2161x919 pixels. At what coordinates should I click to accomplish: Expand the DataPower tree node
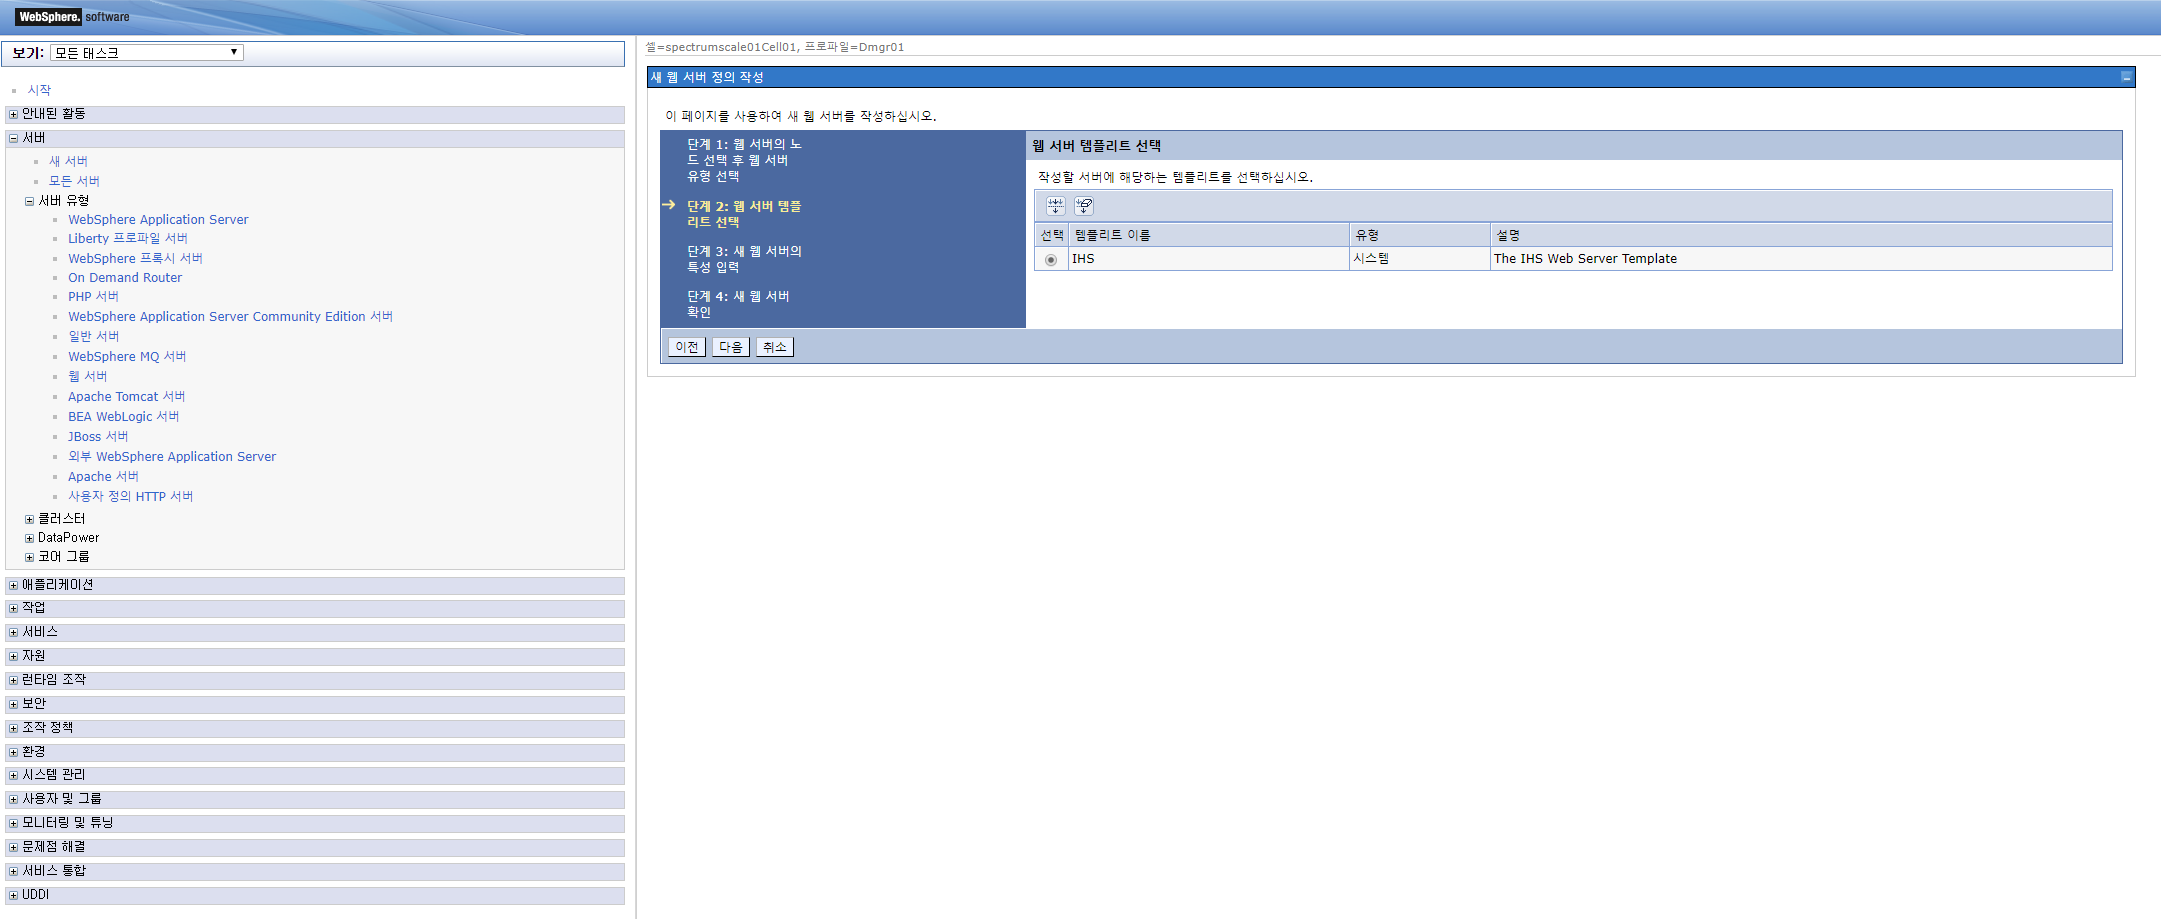pyautogui.click(x=30, y=537)
